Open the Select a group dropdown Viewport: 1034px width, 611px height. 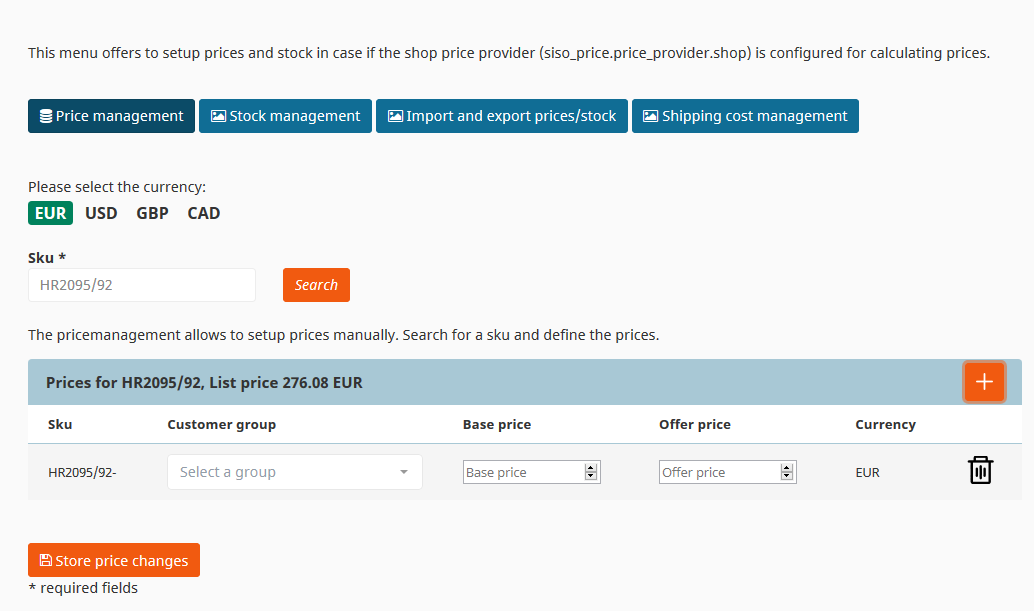coord(295,472)
